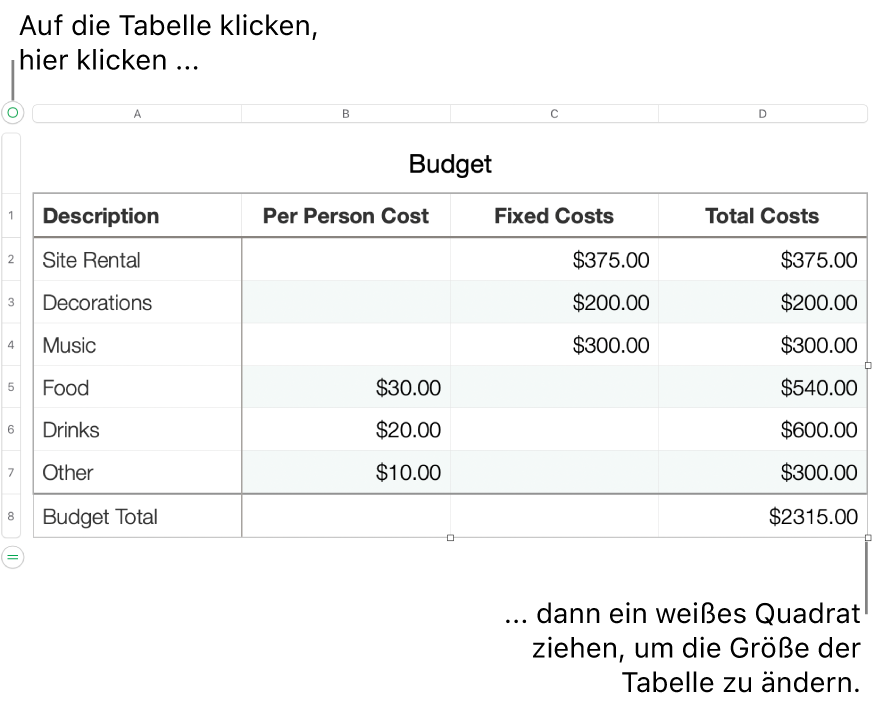The height and width of the screenshot is (710, 875).
Task: Click the Budget table title
Action: click(450, 164)
